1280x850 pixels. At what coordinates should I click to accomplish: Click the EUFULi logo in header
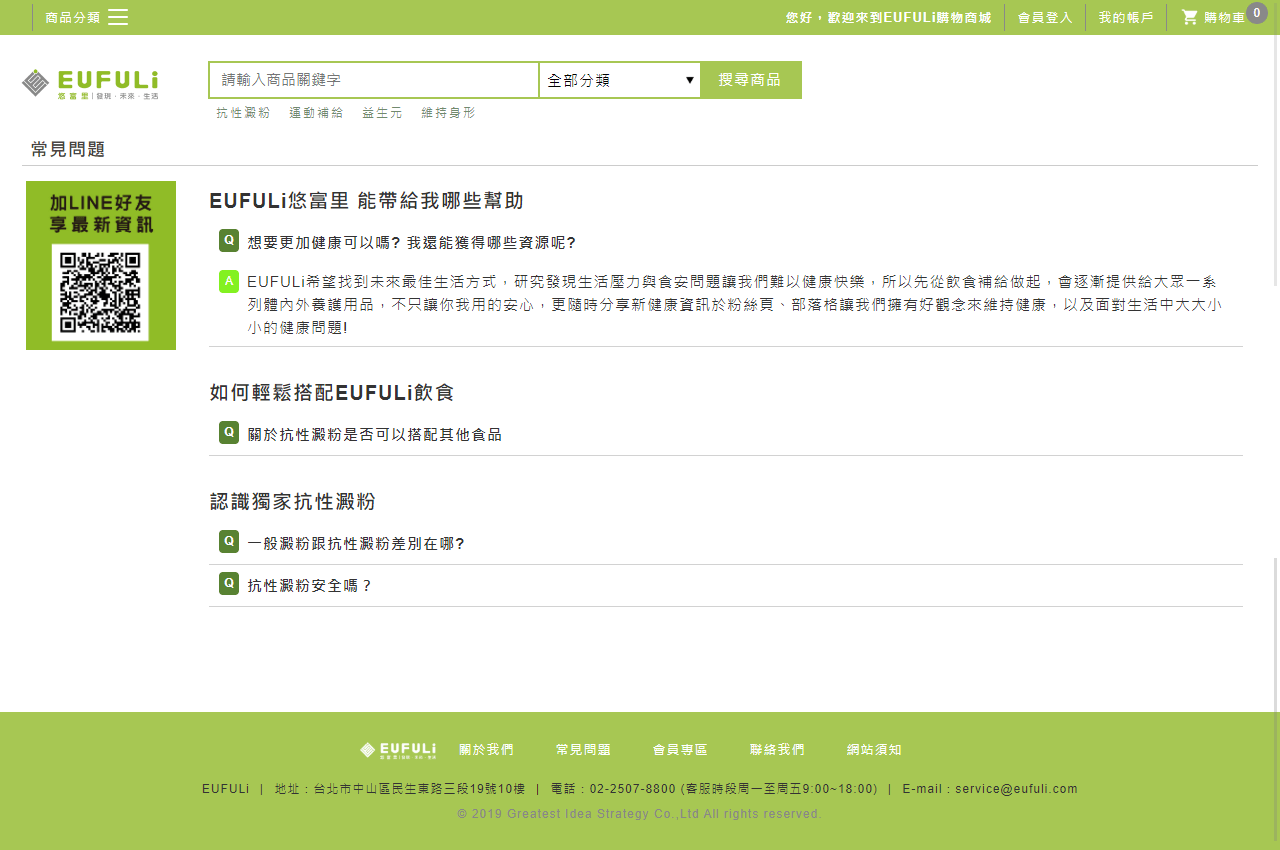(90, 84)
